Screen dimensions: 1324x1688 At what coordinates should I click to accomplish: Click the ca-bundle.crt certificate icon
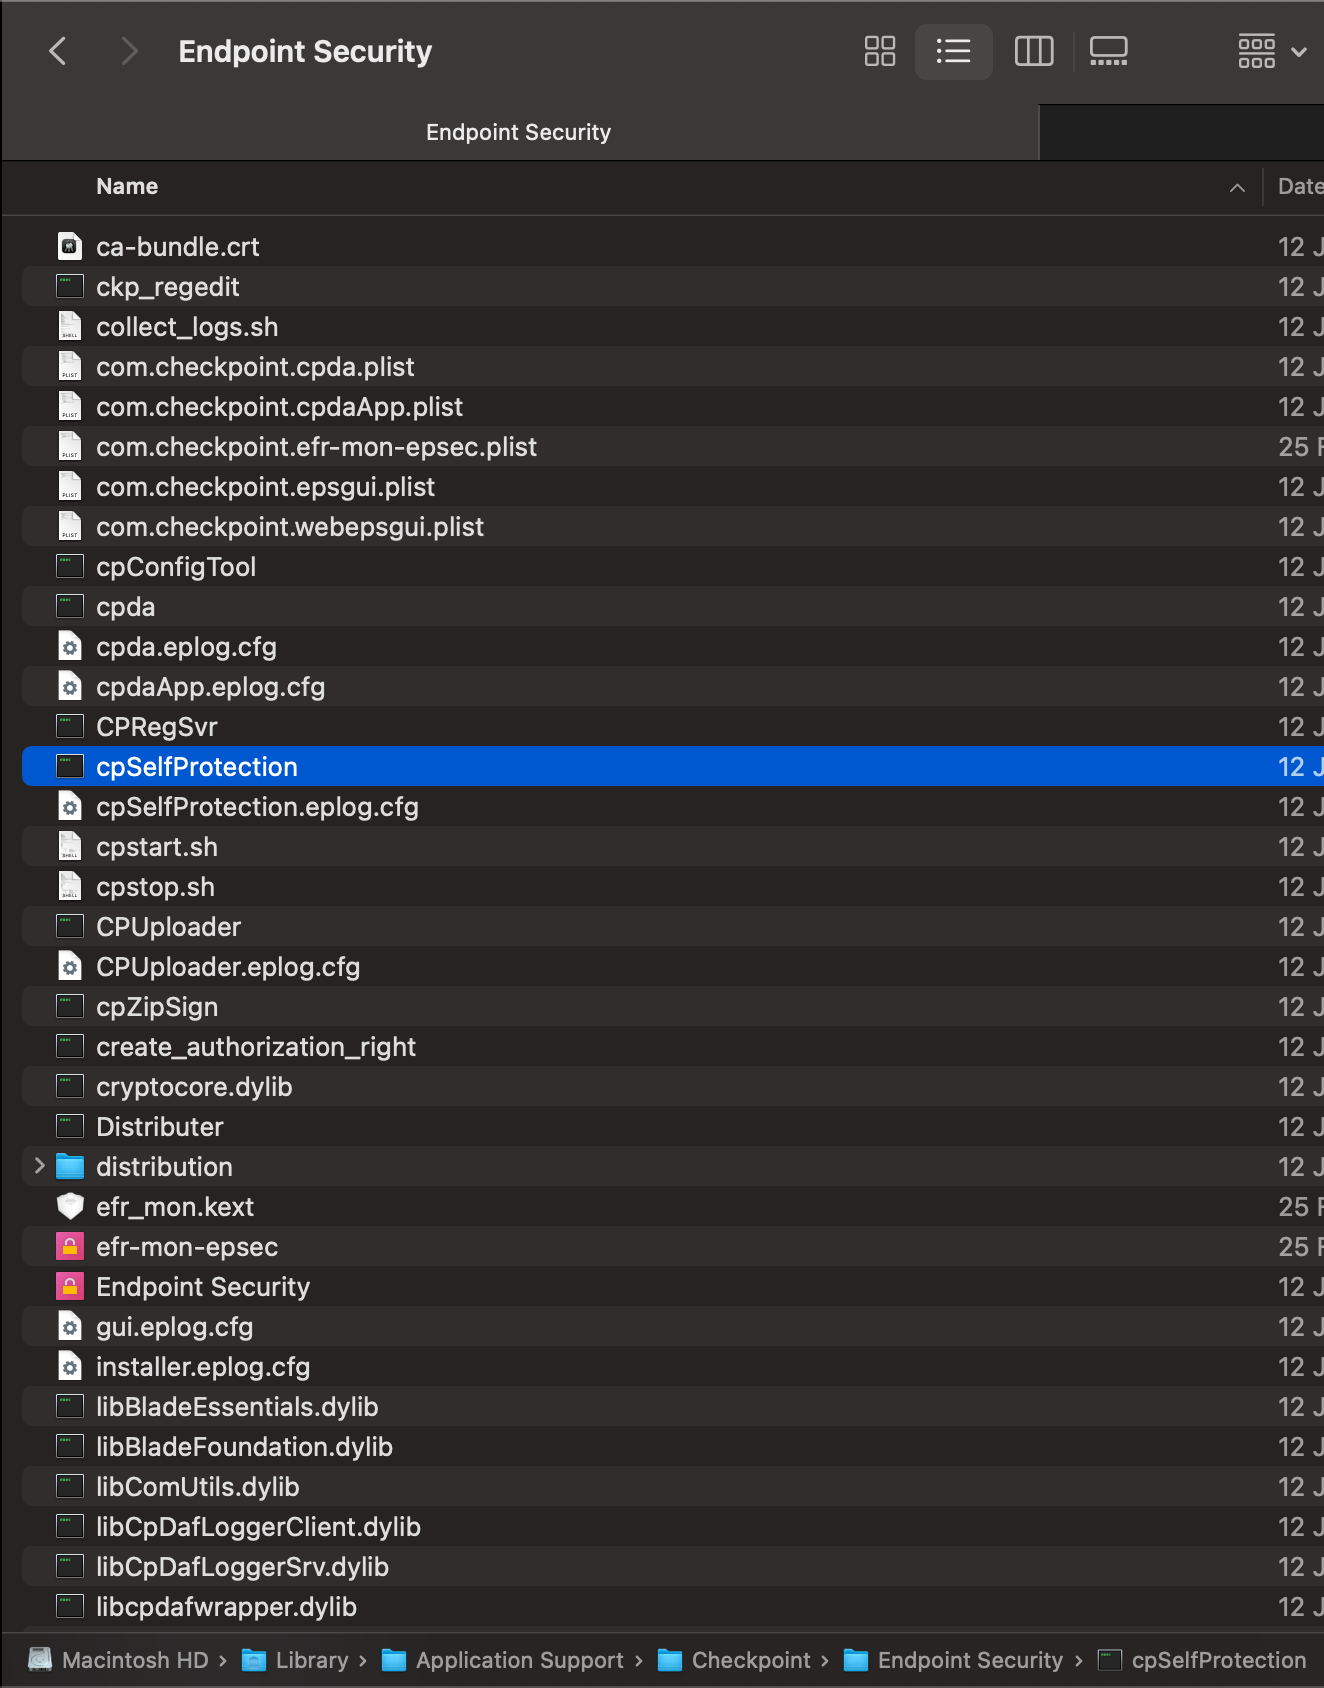(70, 246)
